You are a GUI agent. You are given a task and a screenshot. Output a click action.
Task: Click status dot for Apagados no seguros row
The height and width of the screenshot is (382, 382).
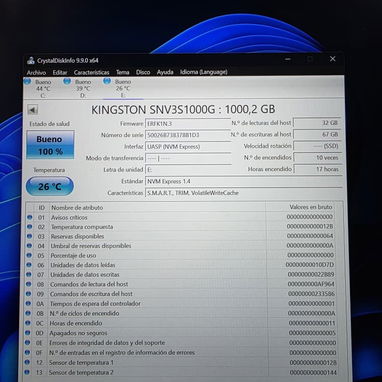[x=28, y=333]
